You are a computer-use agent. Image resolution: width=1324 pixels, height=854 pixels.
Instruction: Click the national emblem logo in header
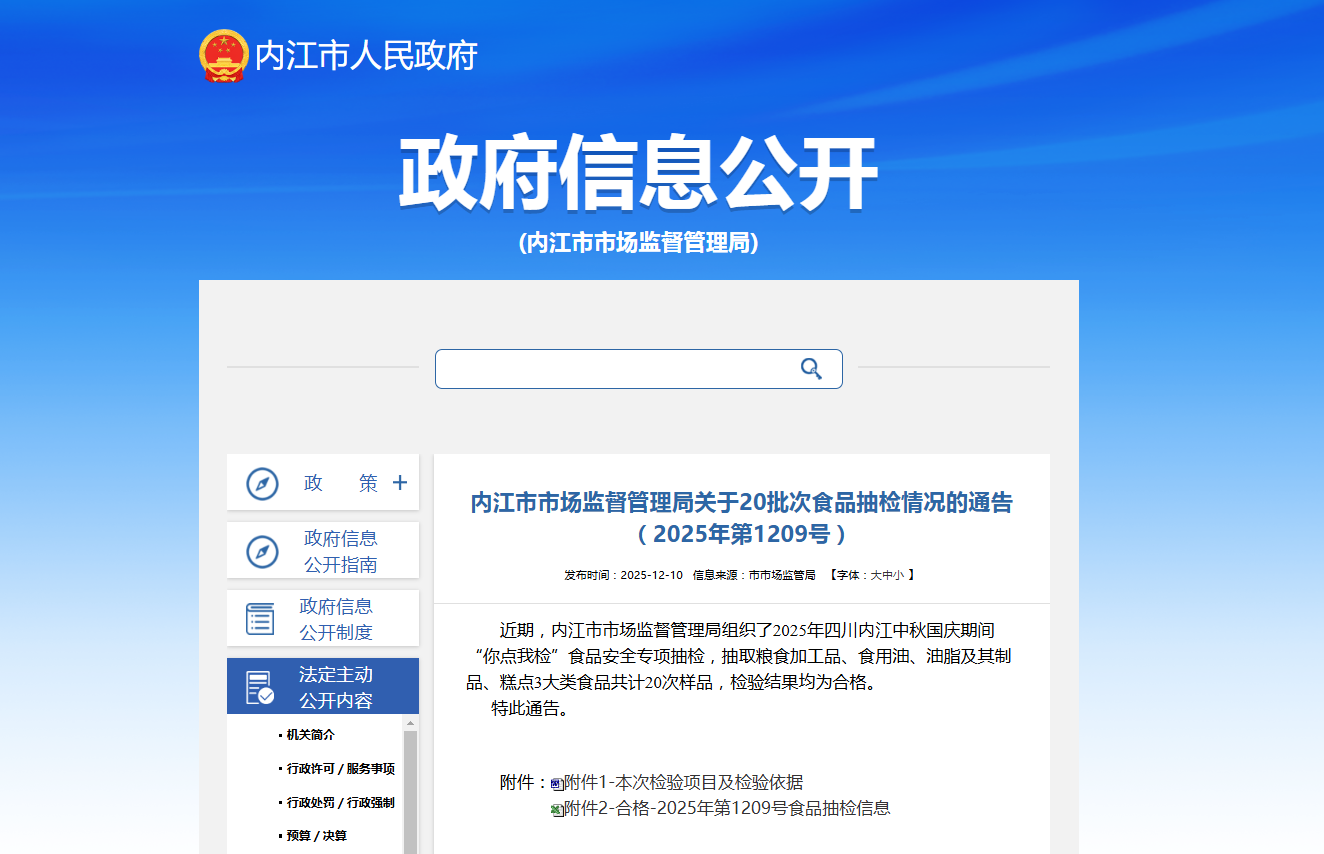(x=223, y=55)
